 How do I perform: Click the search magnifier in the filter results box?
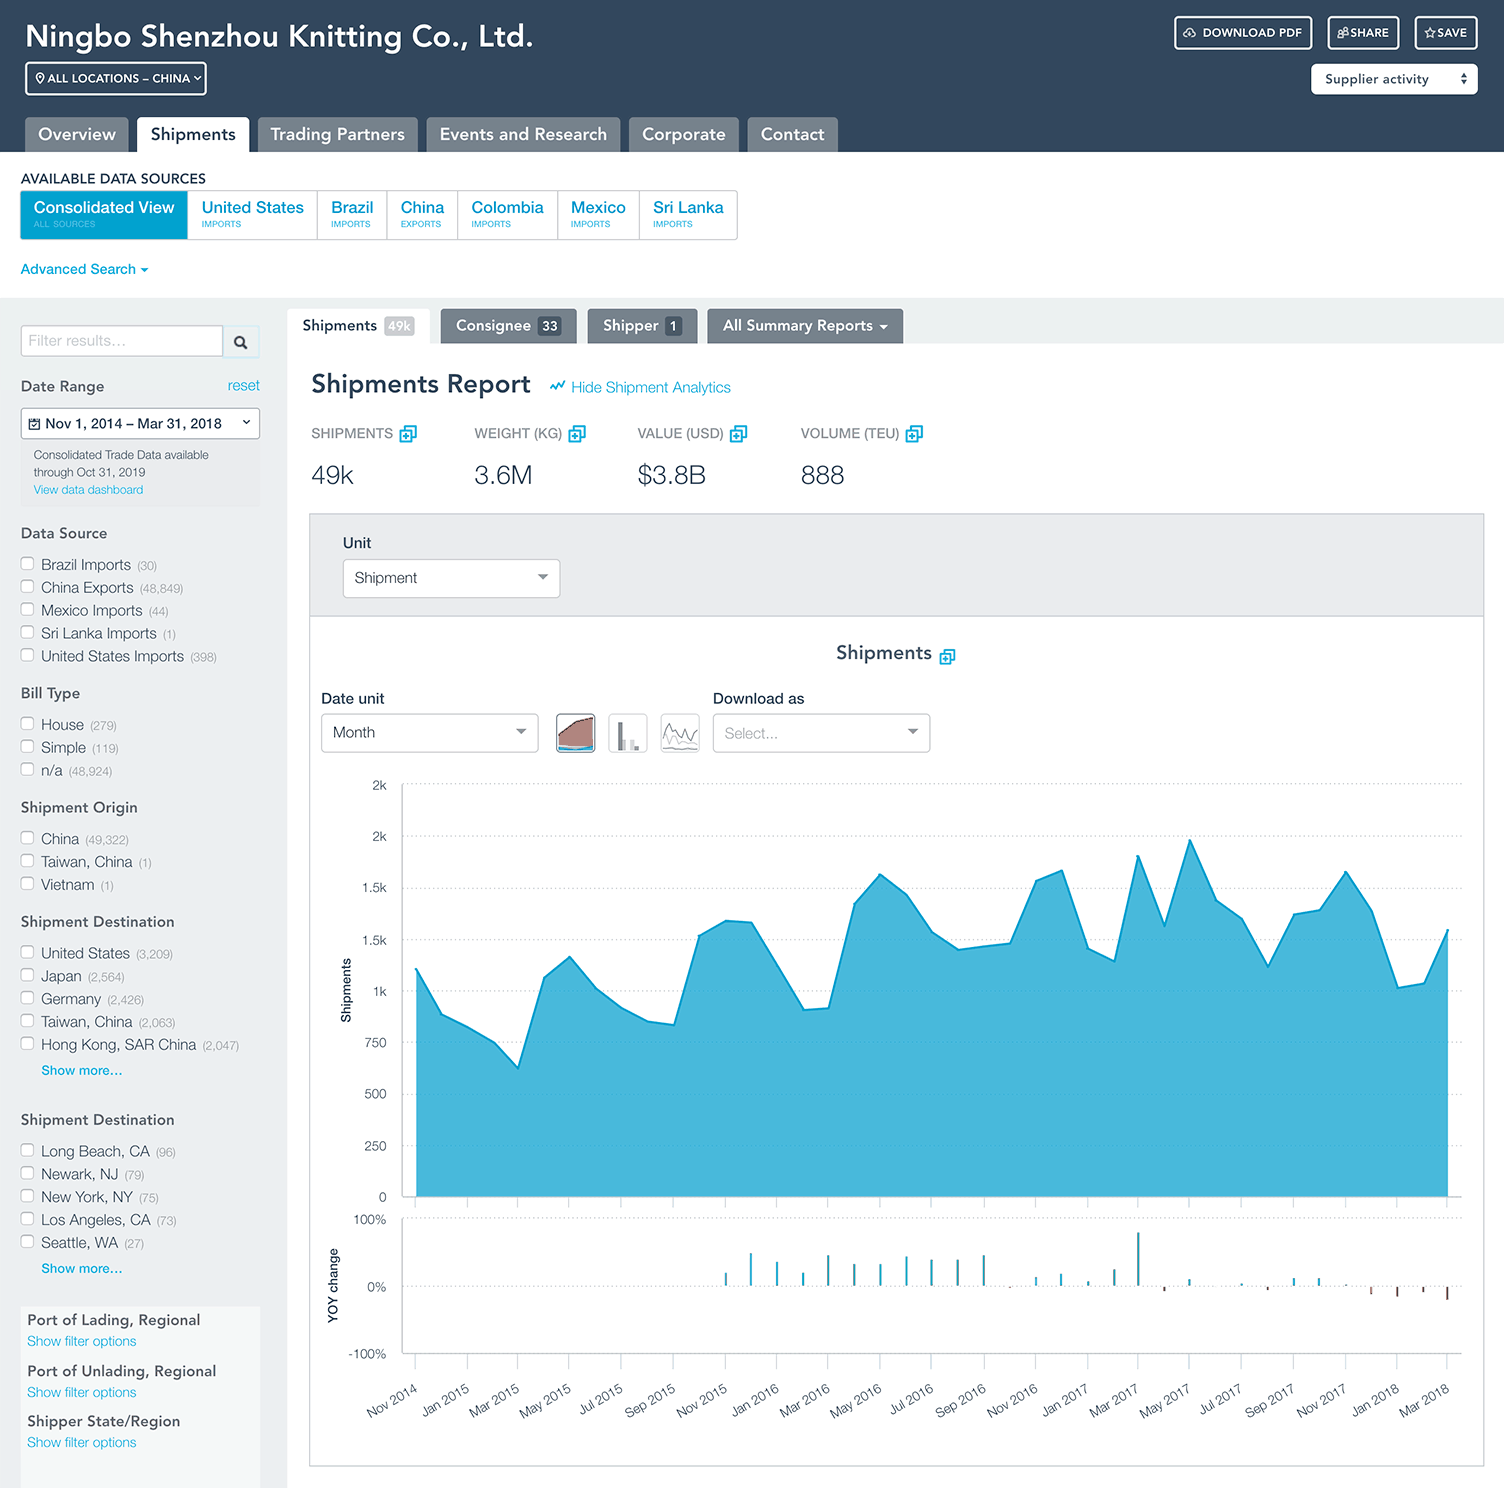(241, 341)
